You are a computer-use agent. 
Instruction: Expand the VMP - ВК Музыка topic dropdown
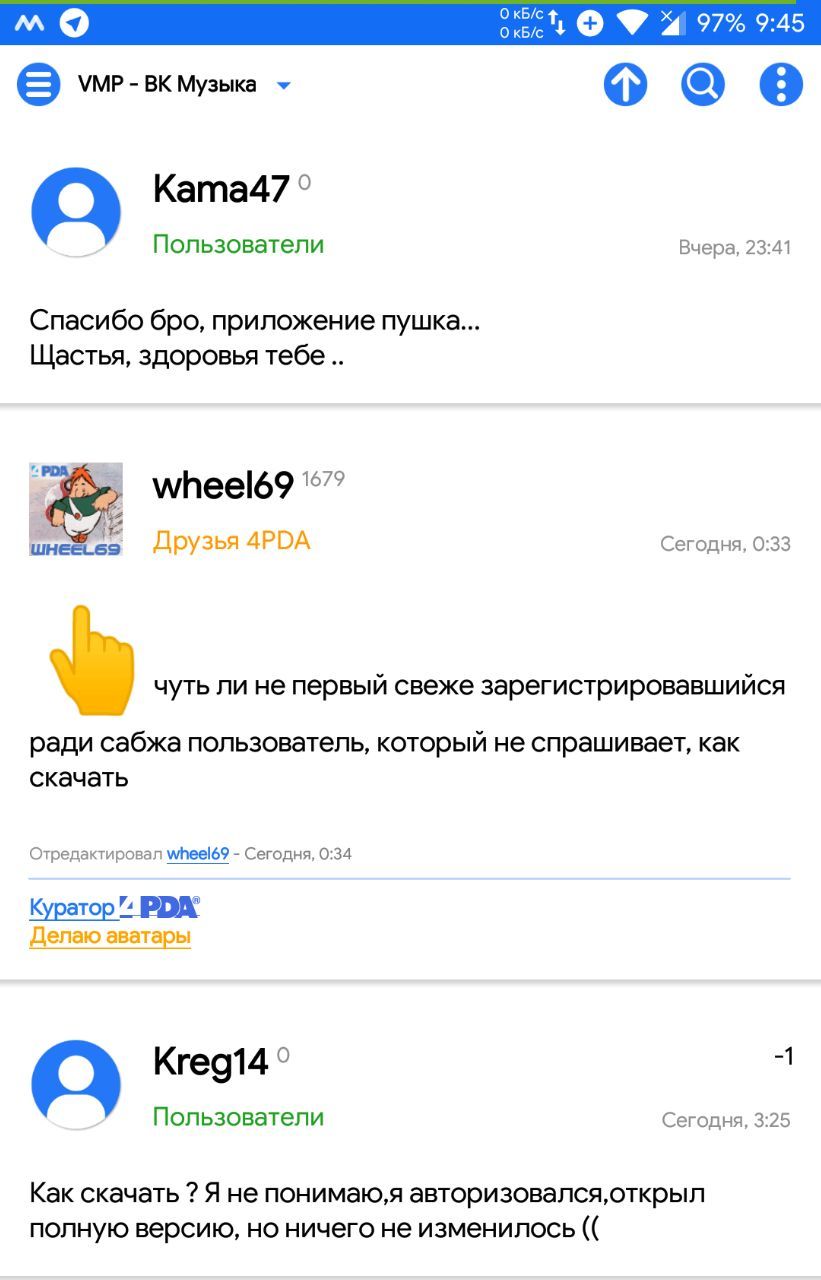click(x=283, y=85)
